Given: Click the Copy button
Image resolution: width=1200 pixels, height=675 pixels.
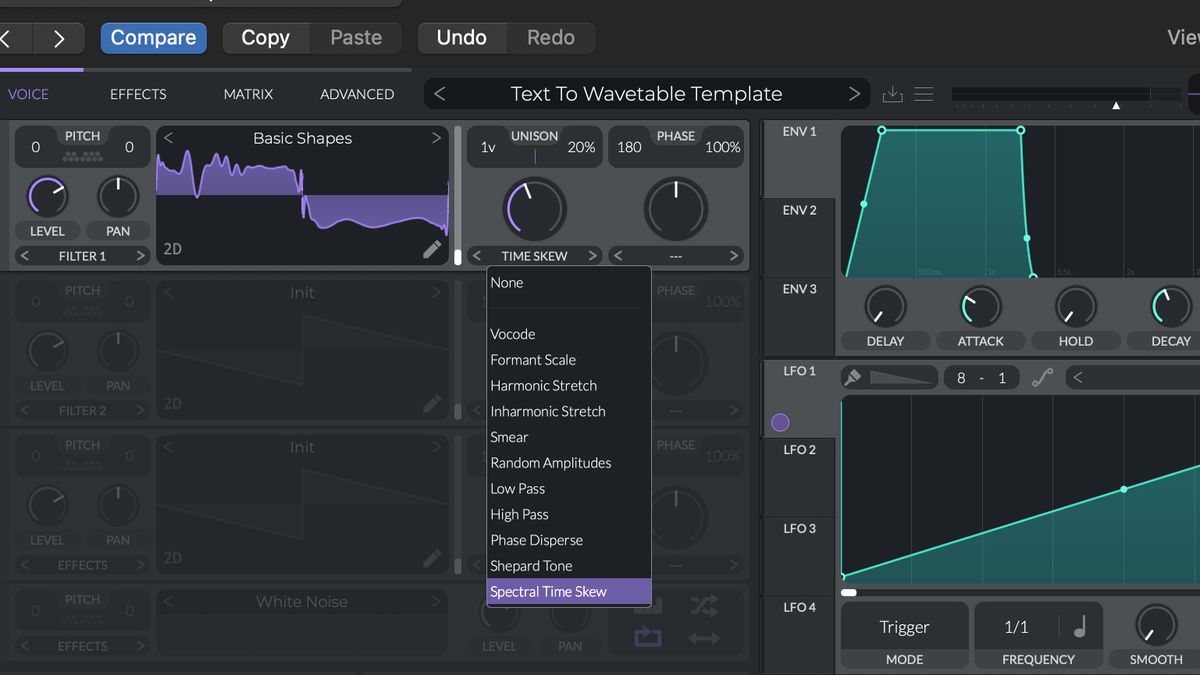Looking at the screenshot, I should 265,39.
